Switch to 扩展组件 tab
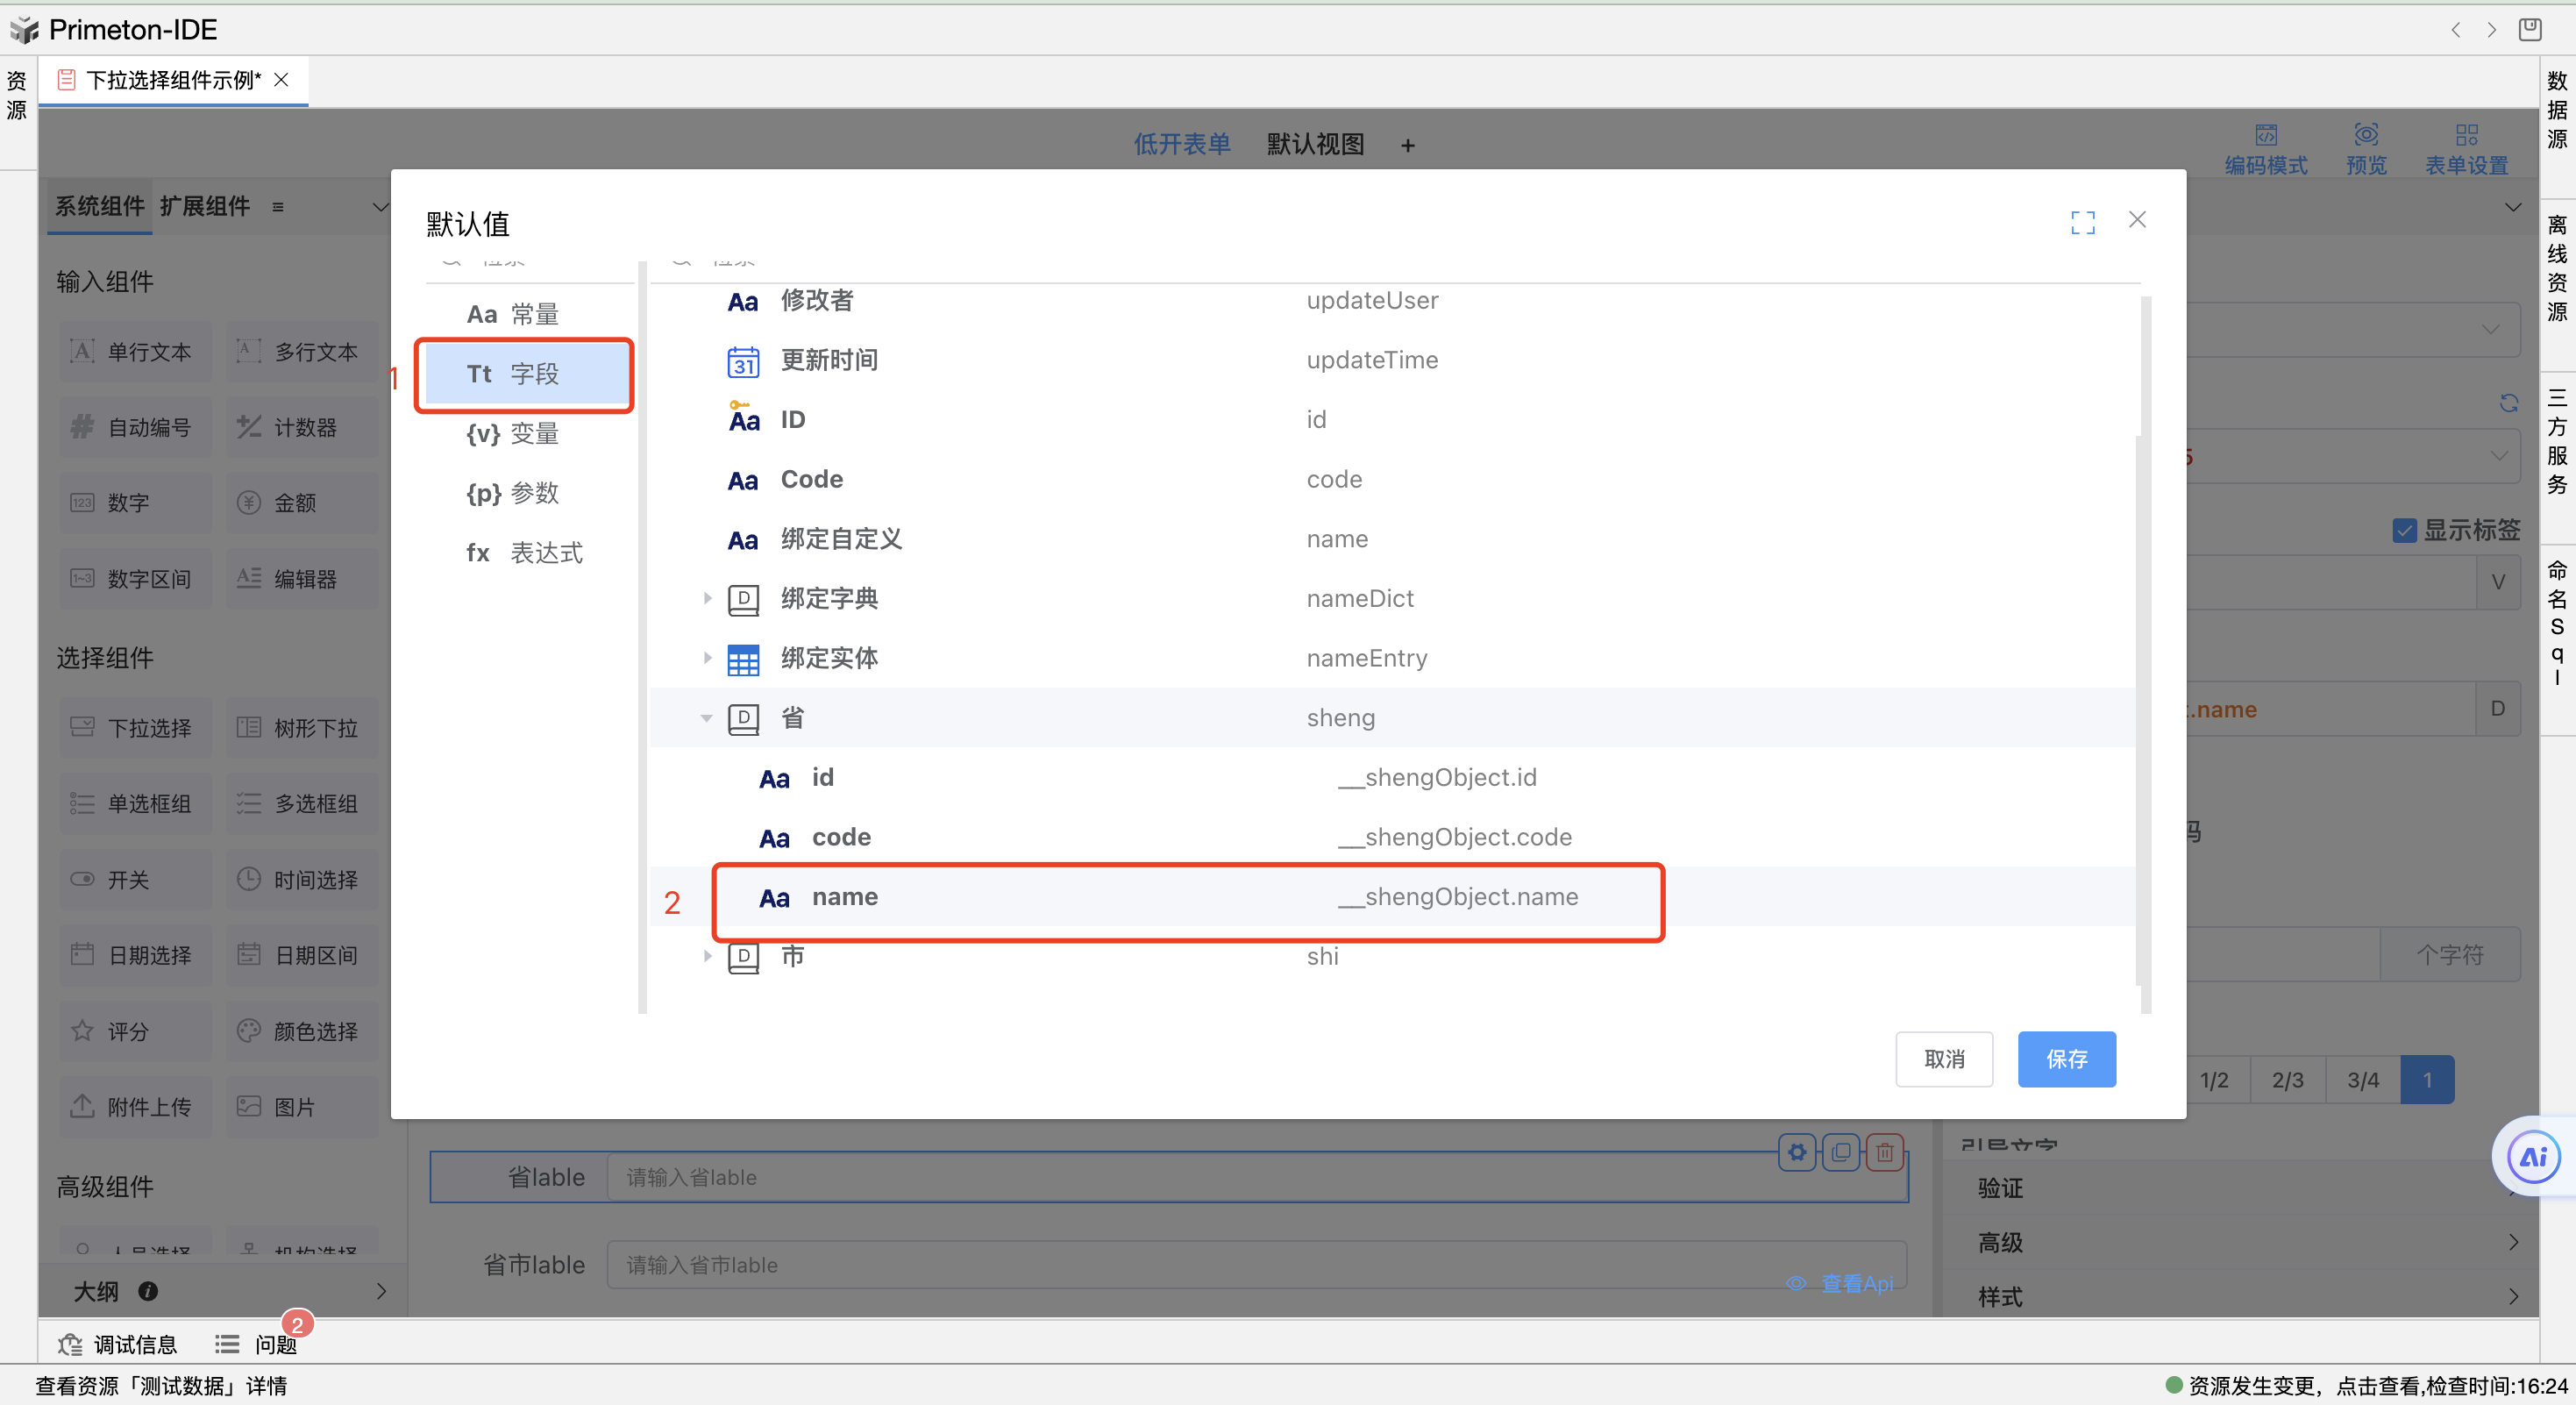Viewport: 2576px width, 1405px height. pos(204,206)
